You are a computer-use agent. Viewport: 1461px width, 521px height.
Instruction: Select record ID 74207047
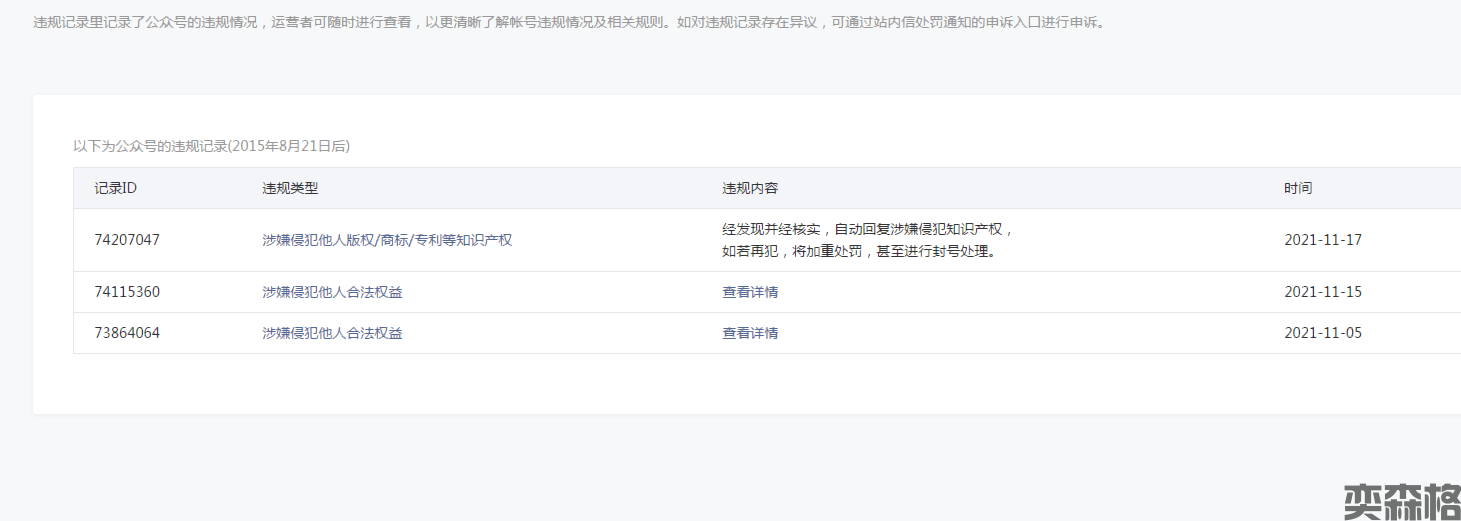[127, 240]
